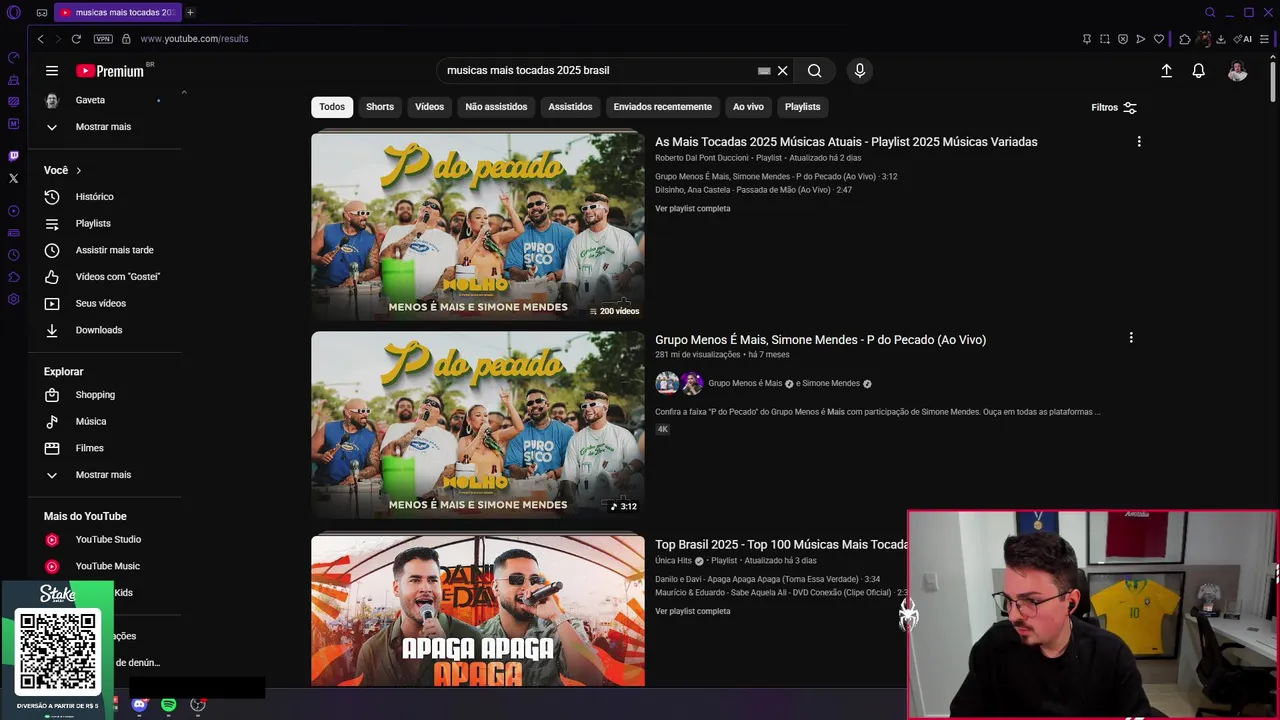Open Opera GX main menu logo
1280x720 pixels.
(x=14, y=13)
